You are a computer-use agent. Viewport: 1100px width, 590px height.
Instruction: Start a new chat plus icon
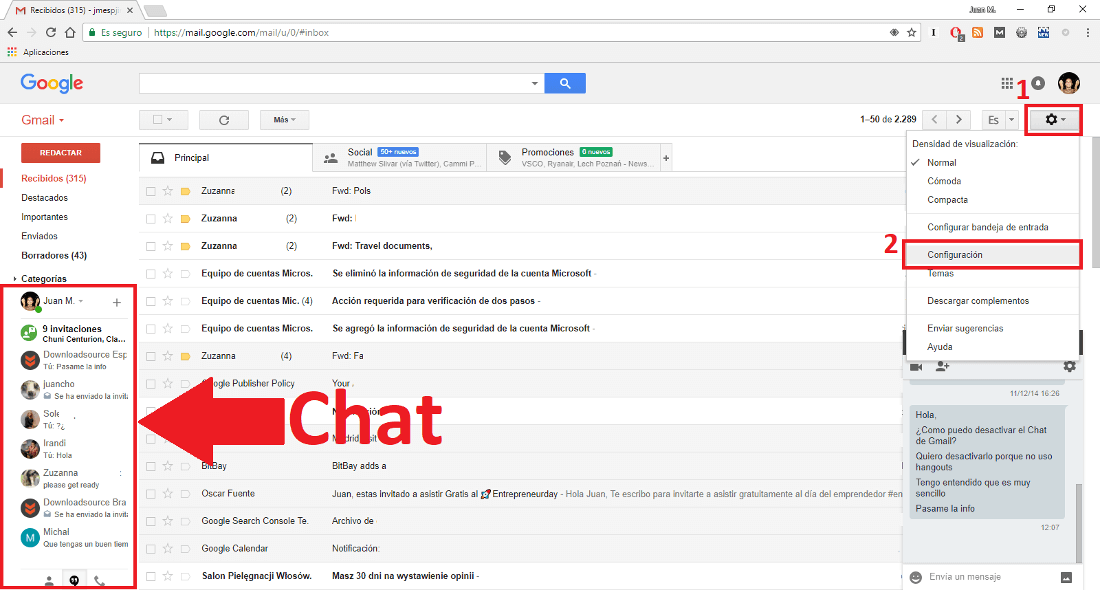point(116,302)
